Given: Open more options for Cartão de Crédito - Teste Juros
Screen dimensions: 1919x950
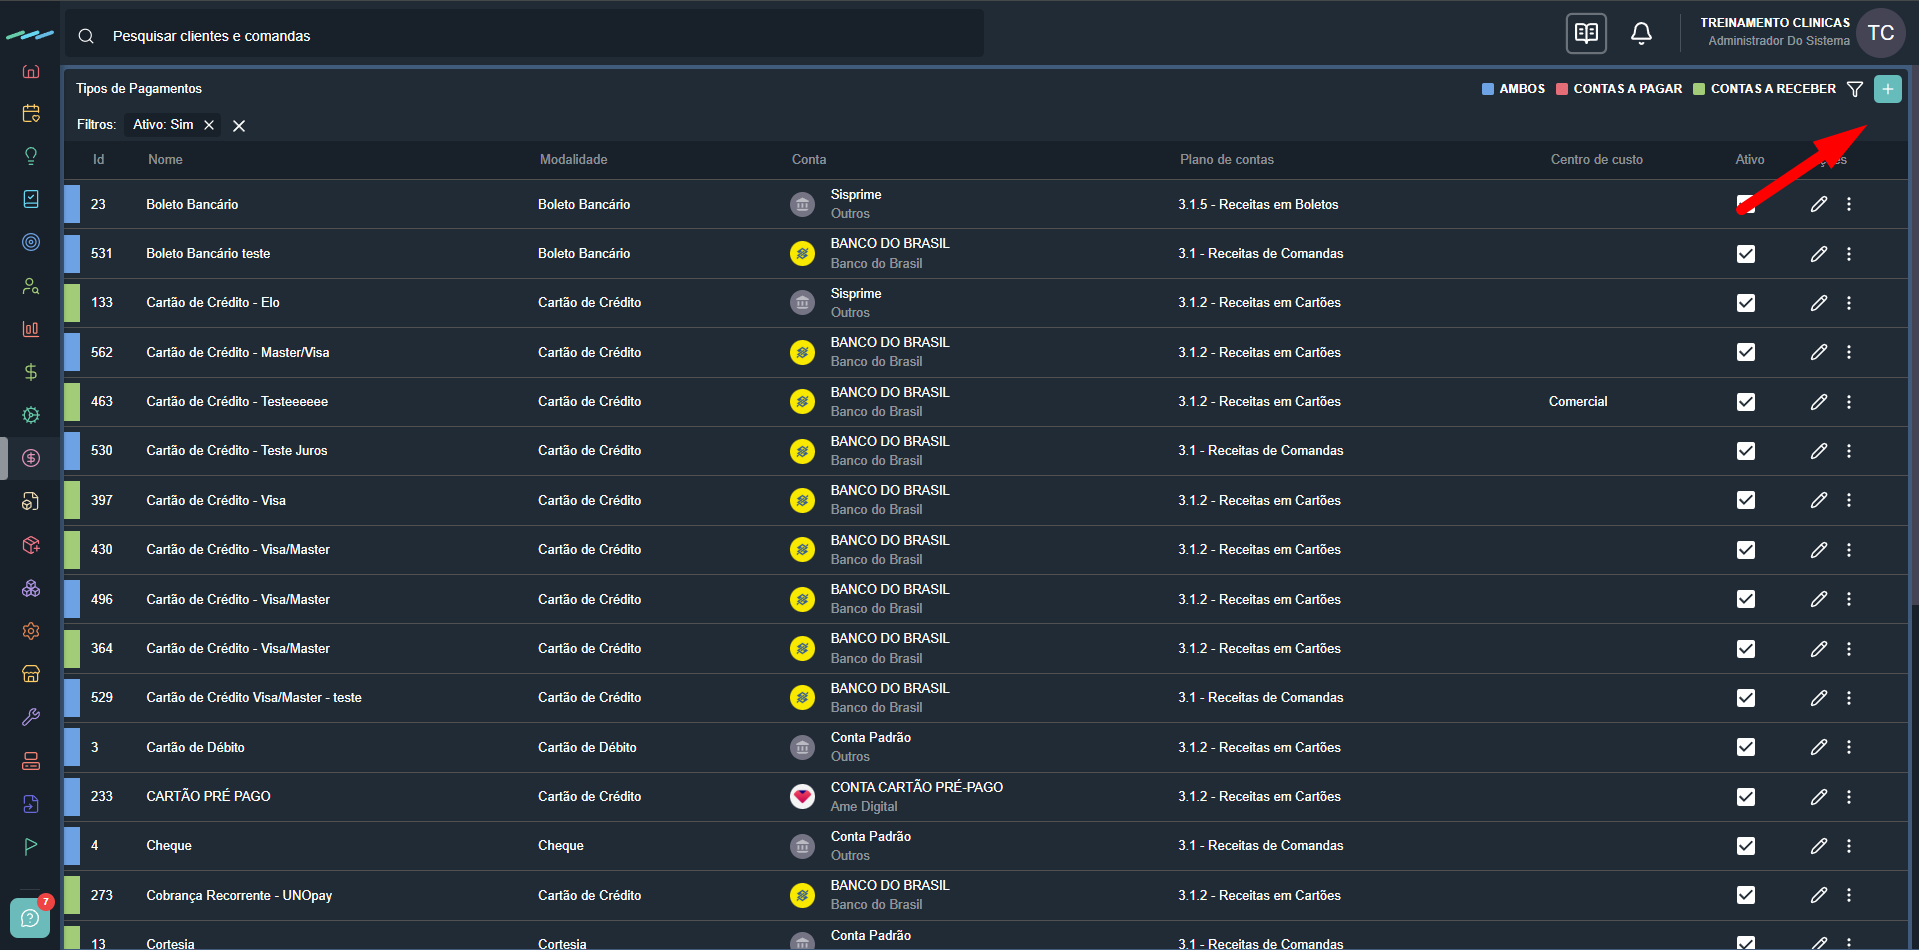Looking at the screenshot, I should click(x=1849, y=451).
